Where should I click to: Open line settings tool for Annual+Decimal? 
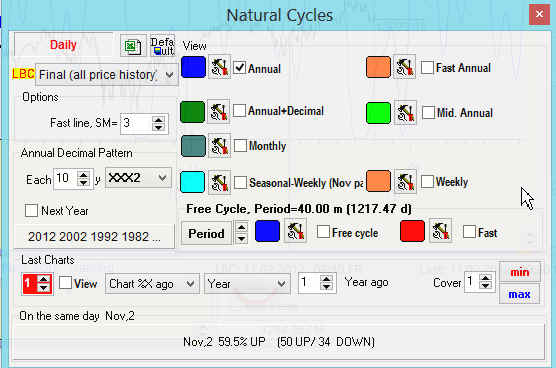[x=218, y=112]
